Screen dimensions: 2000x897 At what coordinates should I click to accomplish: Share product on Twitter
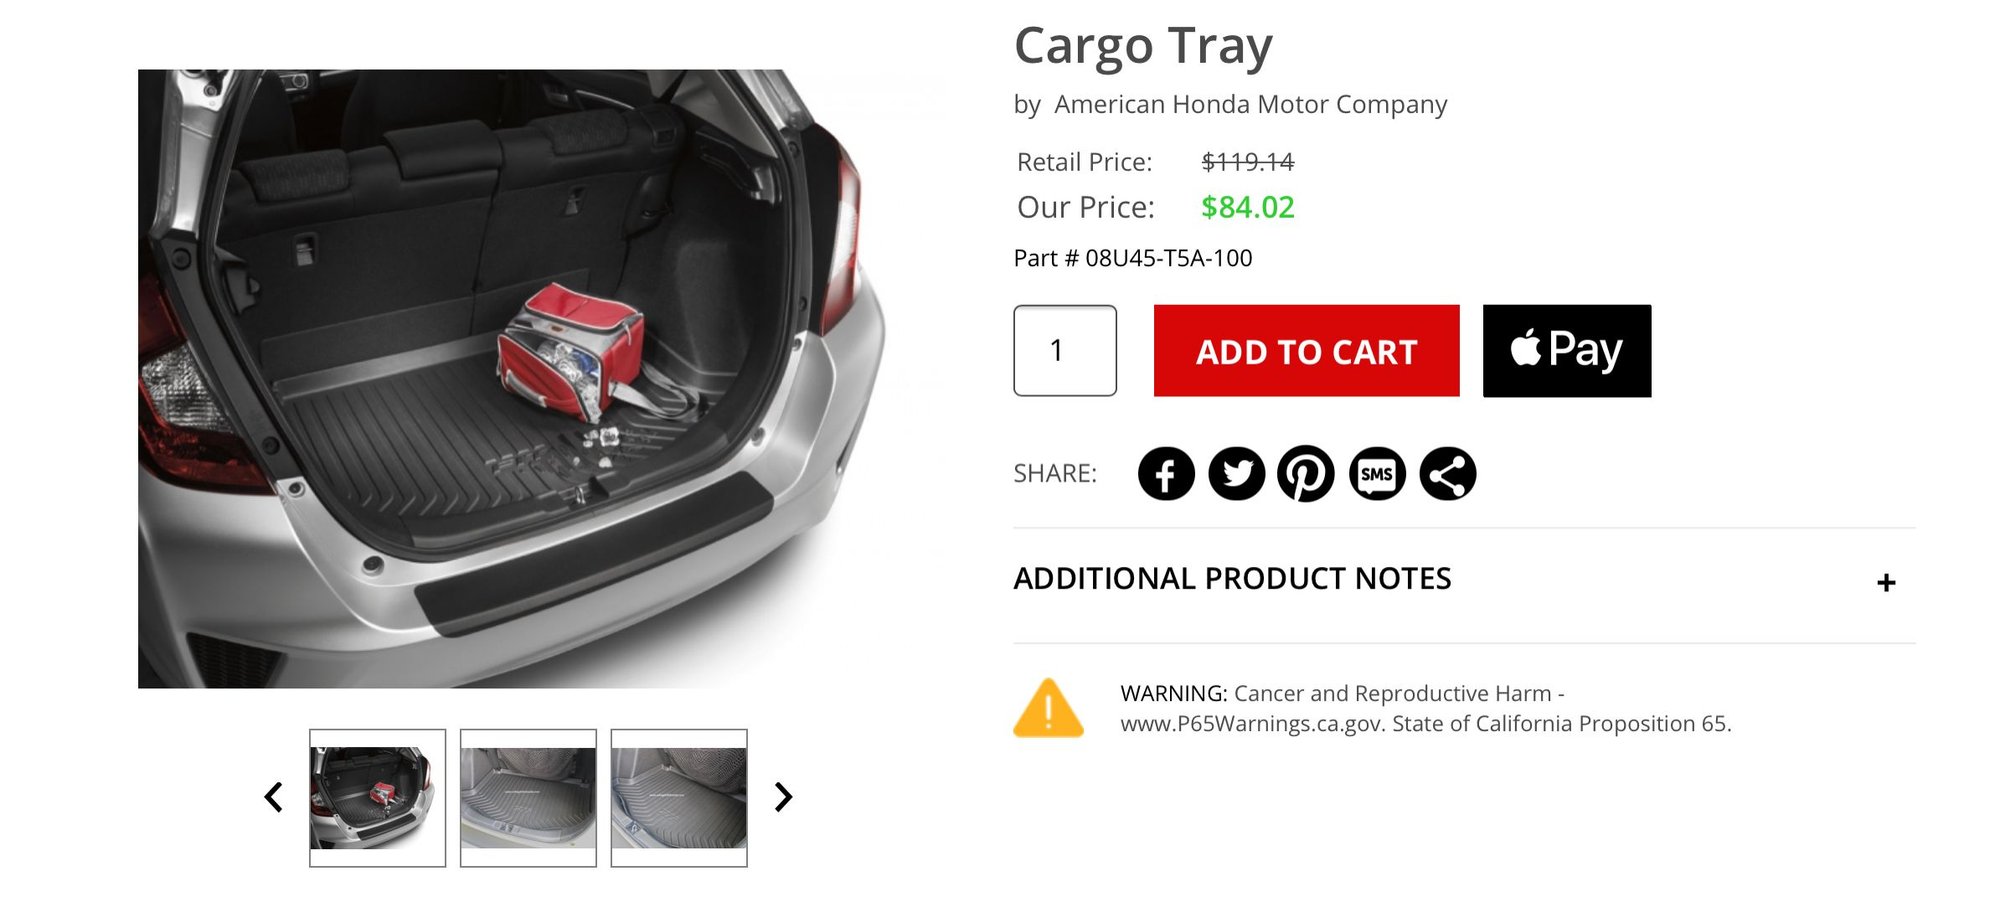1236,474
